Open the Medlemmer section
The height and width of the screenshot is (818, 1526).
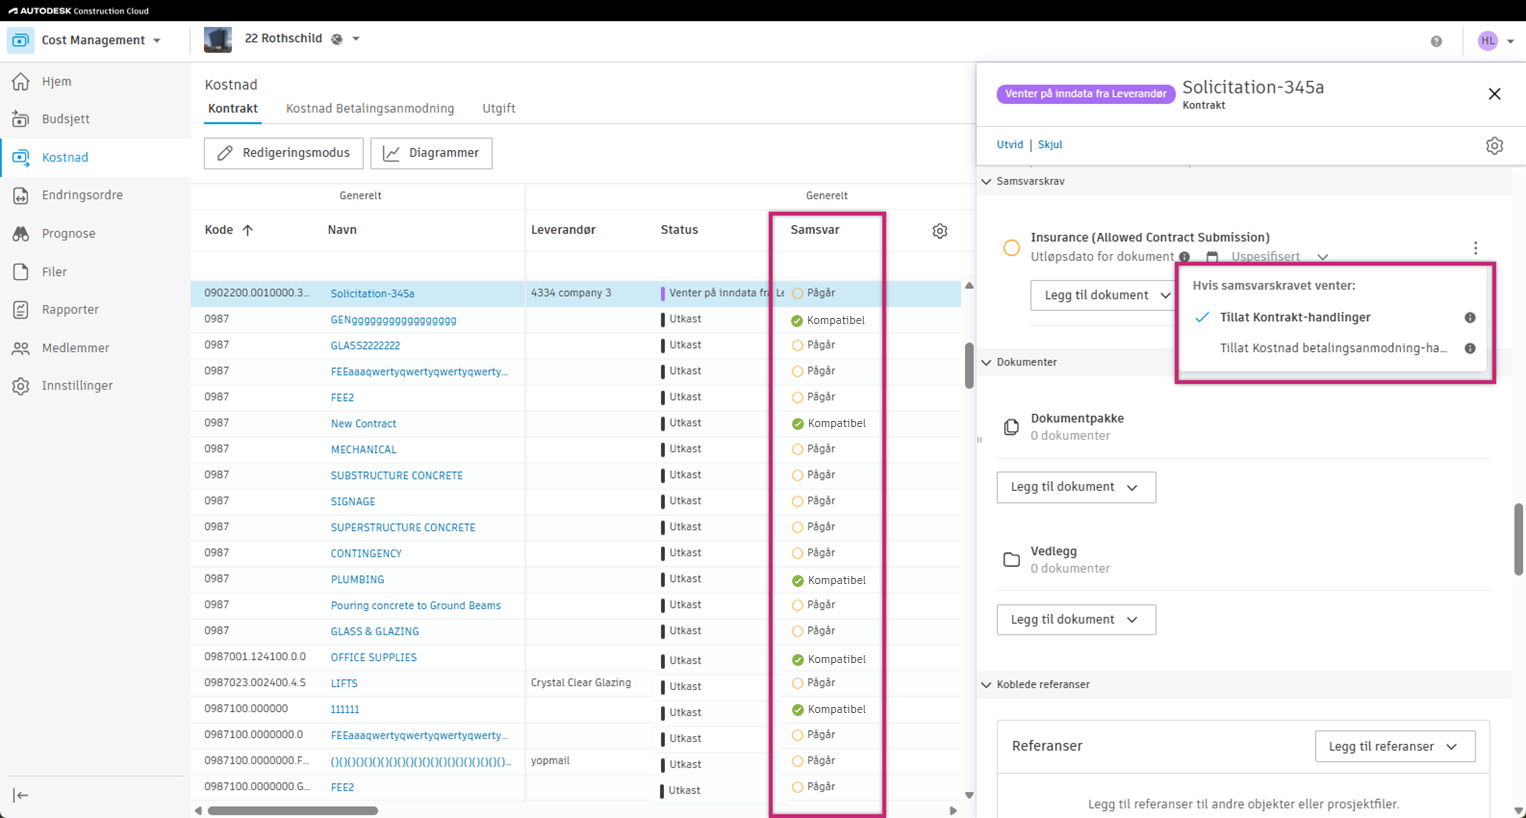point(75,348)
